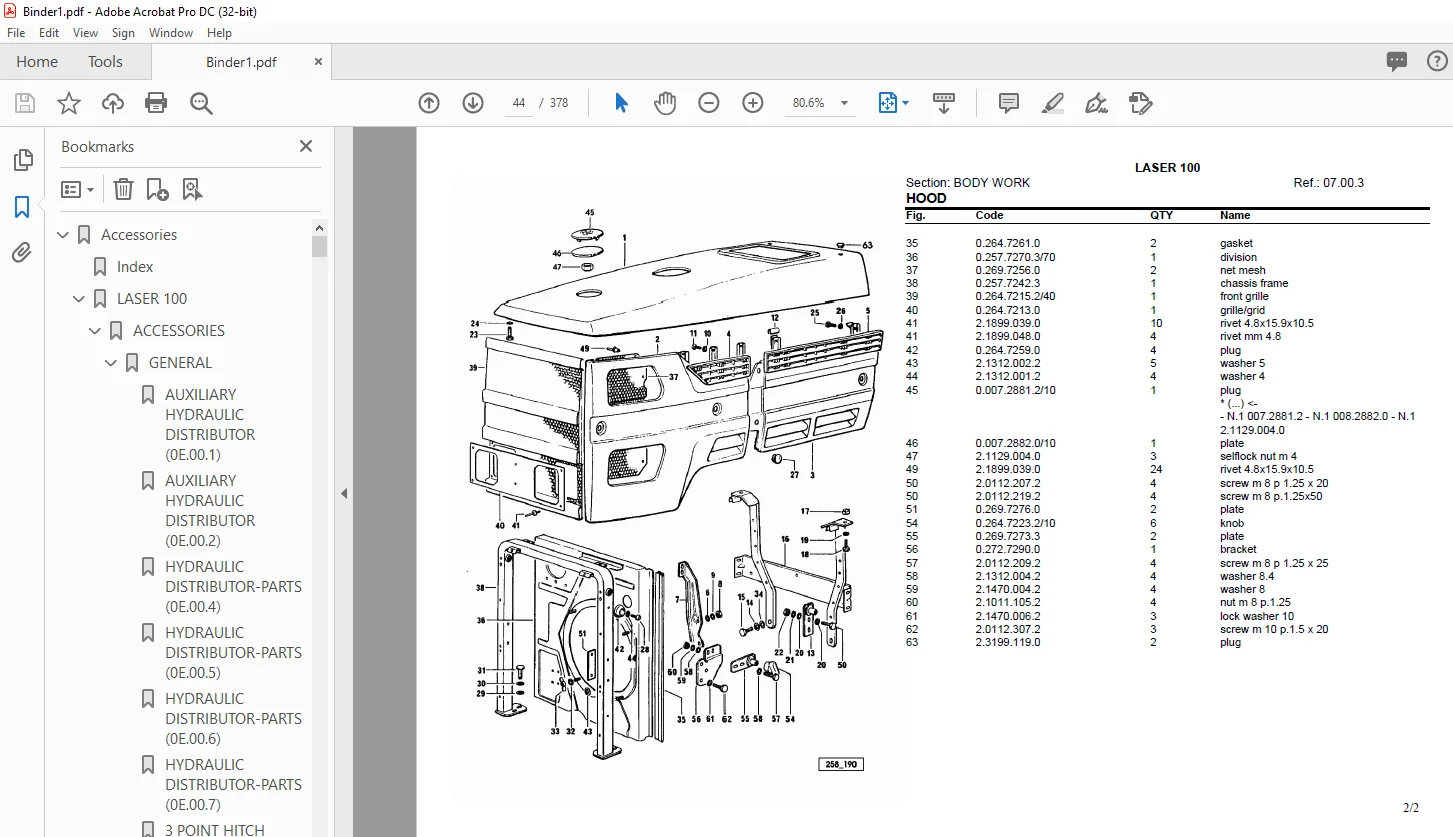Click the scrolling mode icon with down arrow

[x=944, y=103]
